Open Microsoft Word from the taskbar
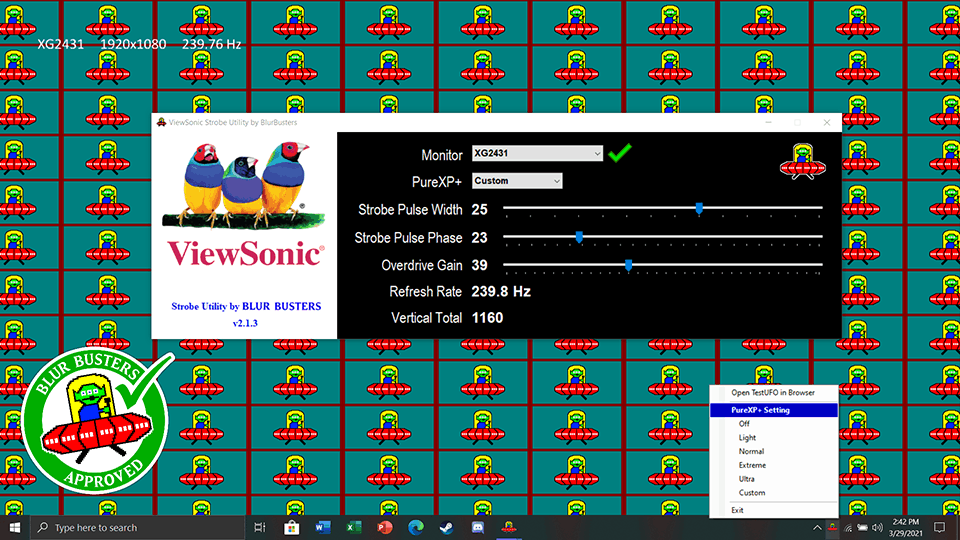The image size is (960, 540). [x=322, y=527]
